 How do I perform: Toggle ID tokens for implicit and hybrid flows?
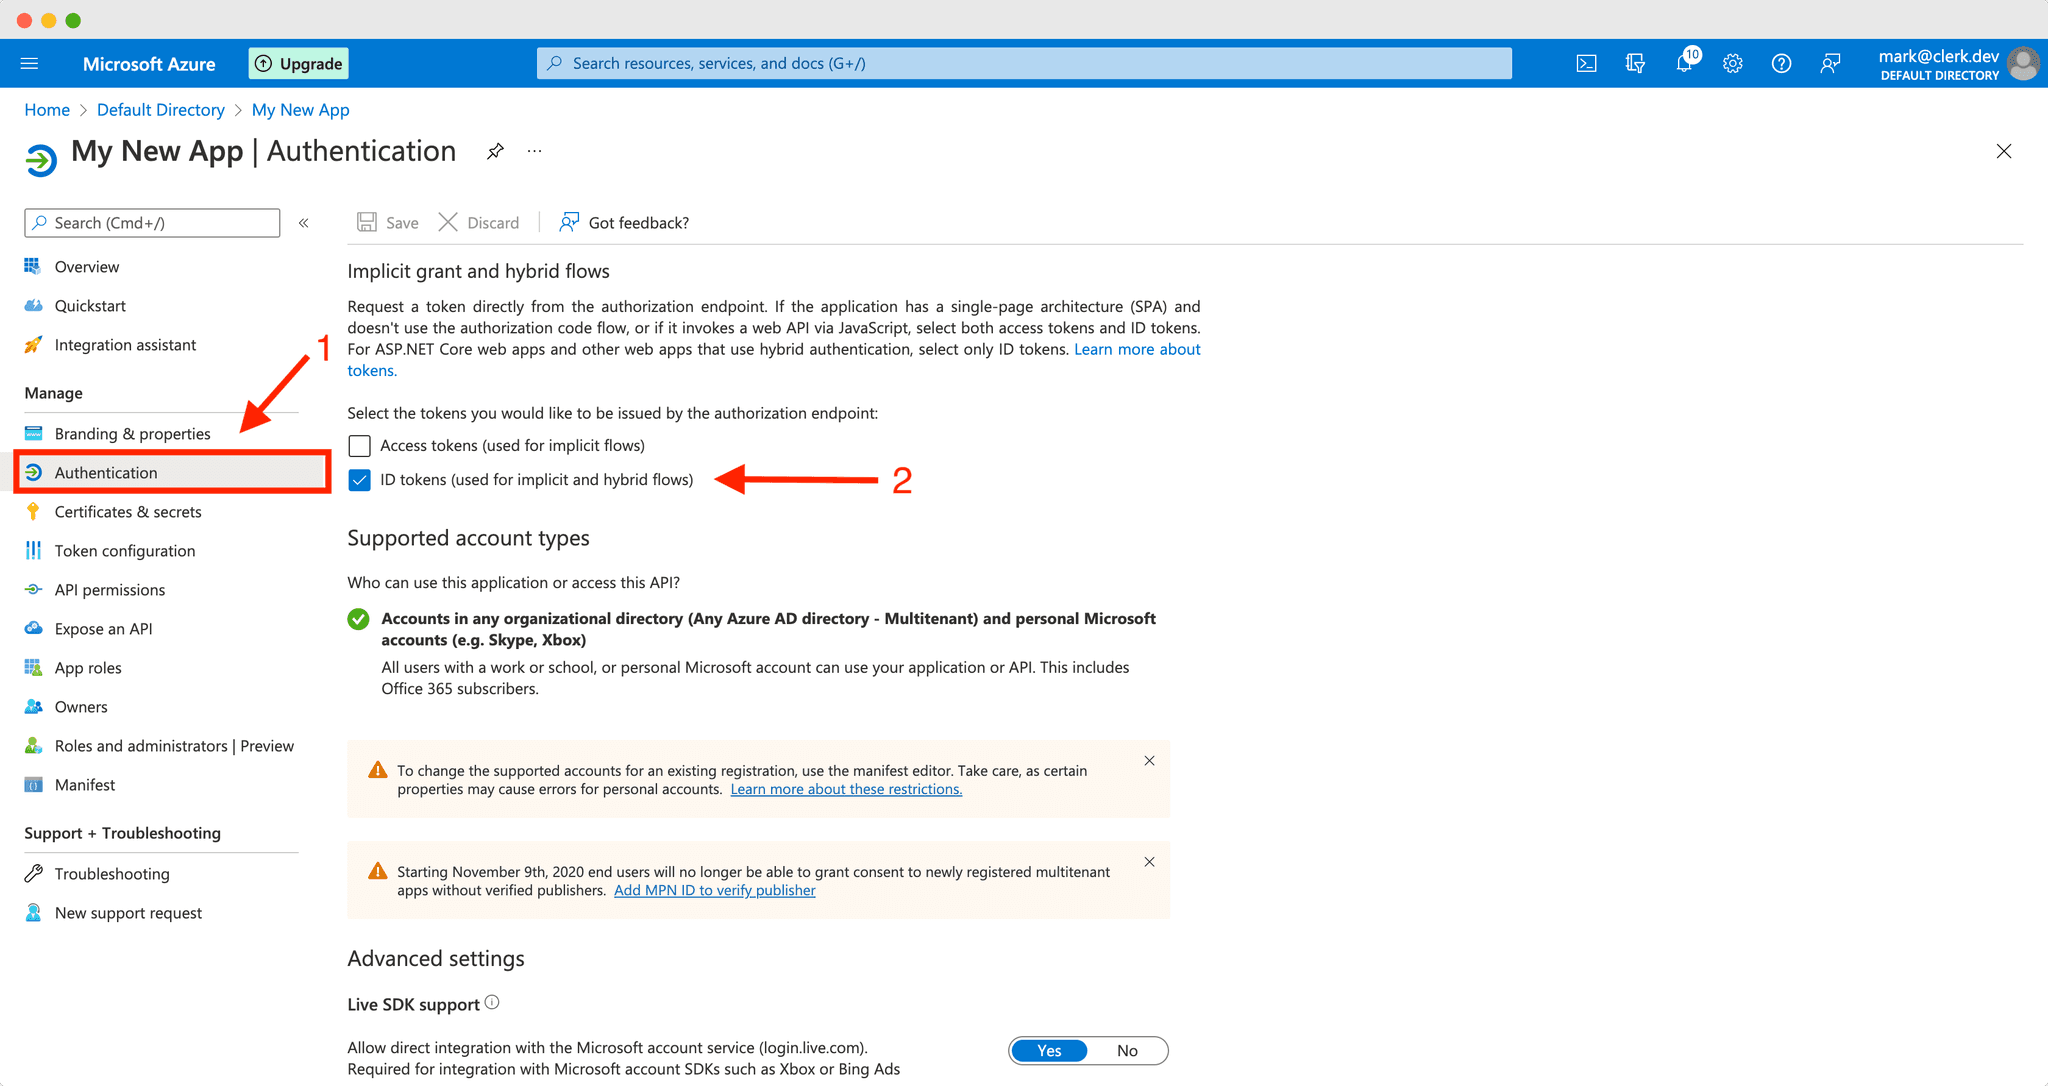[x=358, y=477]
